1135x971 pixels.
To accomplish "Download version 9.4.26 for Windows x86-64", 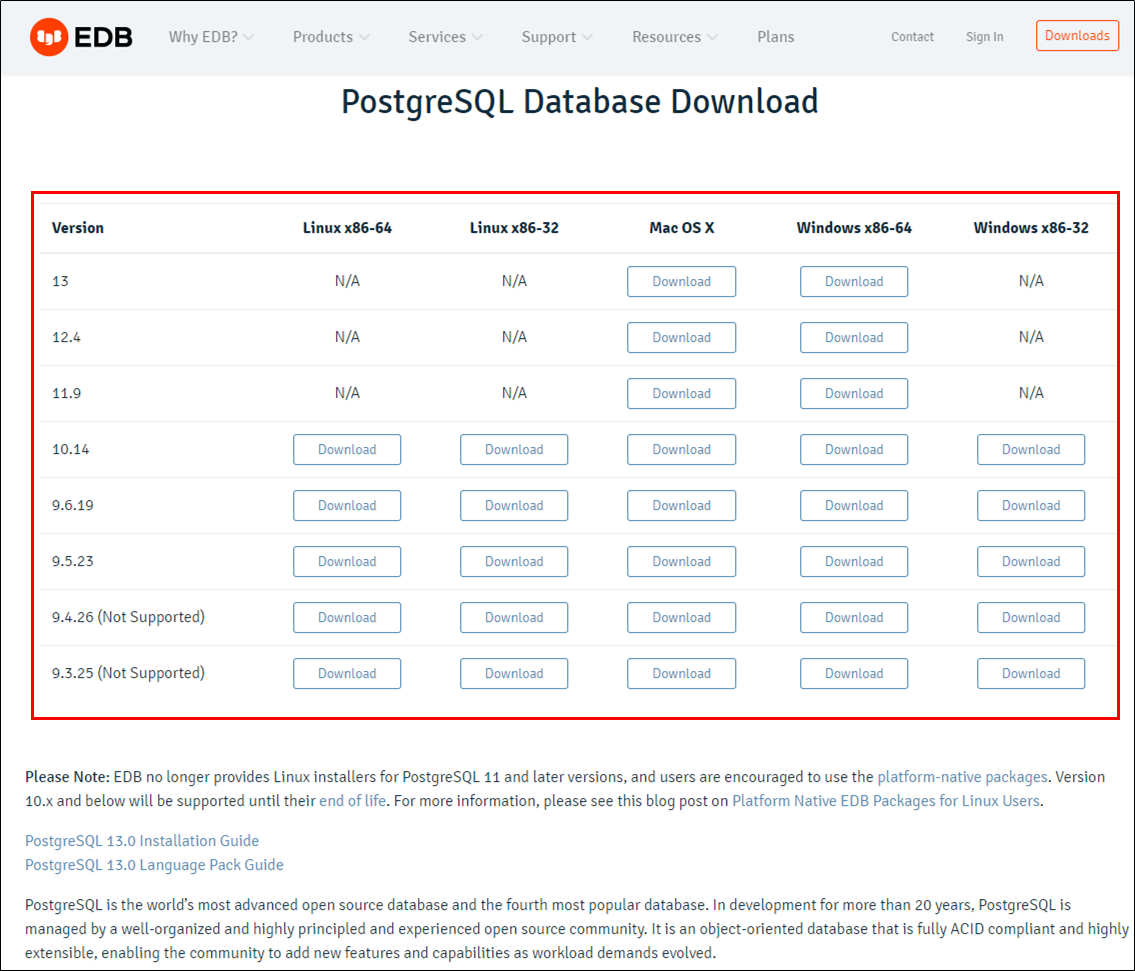I will (854, 618).
